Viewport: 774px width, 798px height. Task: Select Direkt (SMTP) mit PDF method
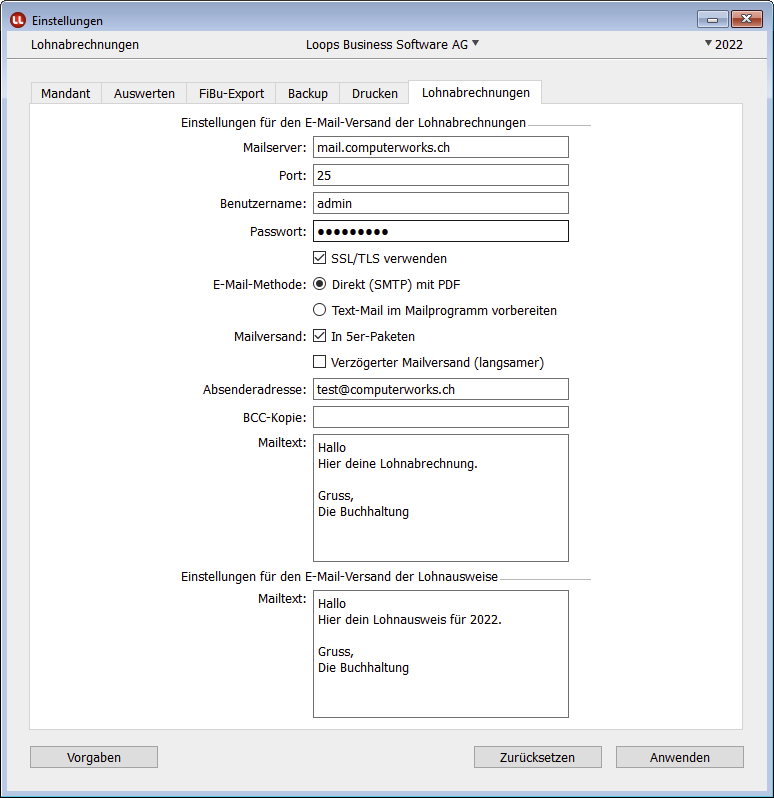pyautogui.click(x=320, y=284)
